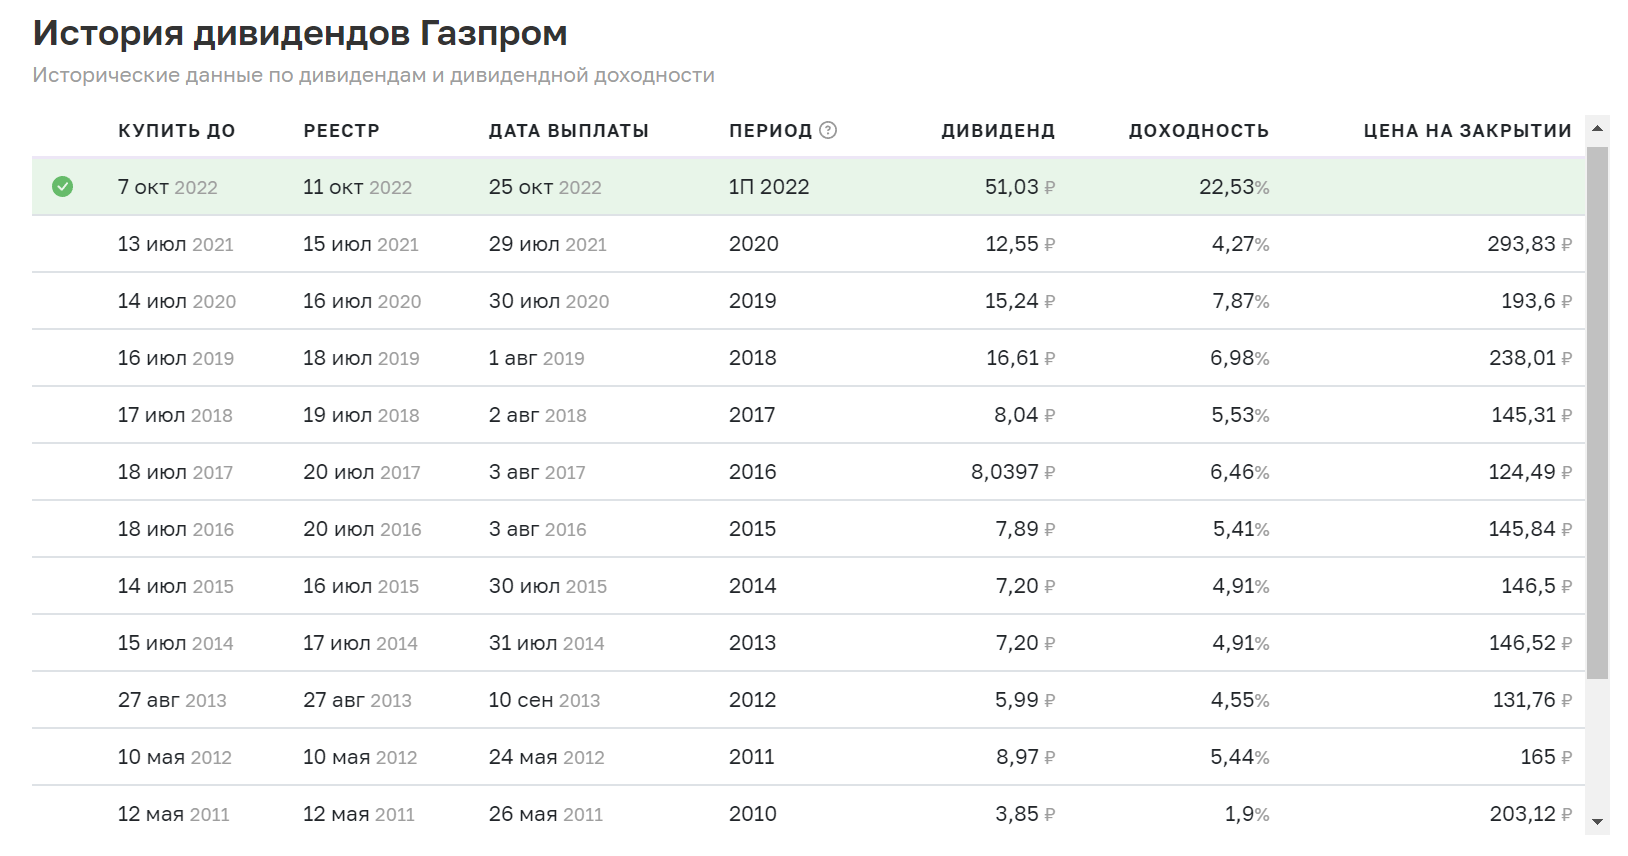Click the registry date 19 июл 2018
1628x856 pixels.
pyautogui.click(x=361, y=415)
